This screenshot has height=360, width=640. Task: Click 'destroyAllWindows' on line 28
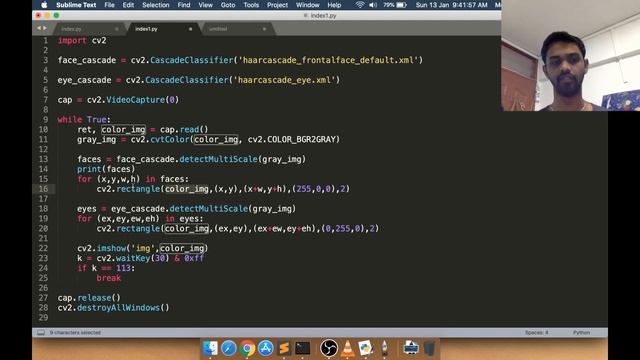[x=118, y=308]
